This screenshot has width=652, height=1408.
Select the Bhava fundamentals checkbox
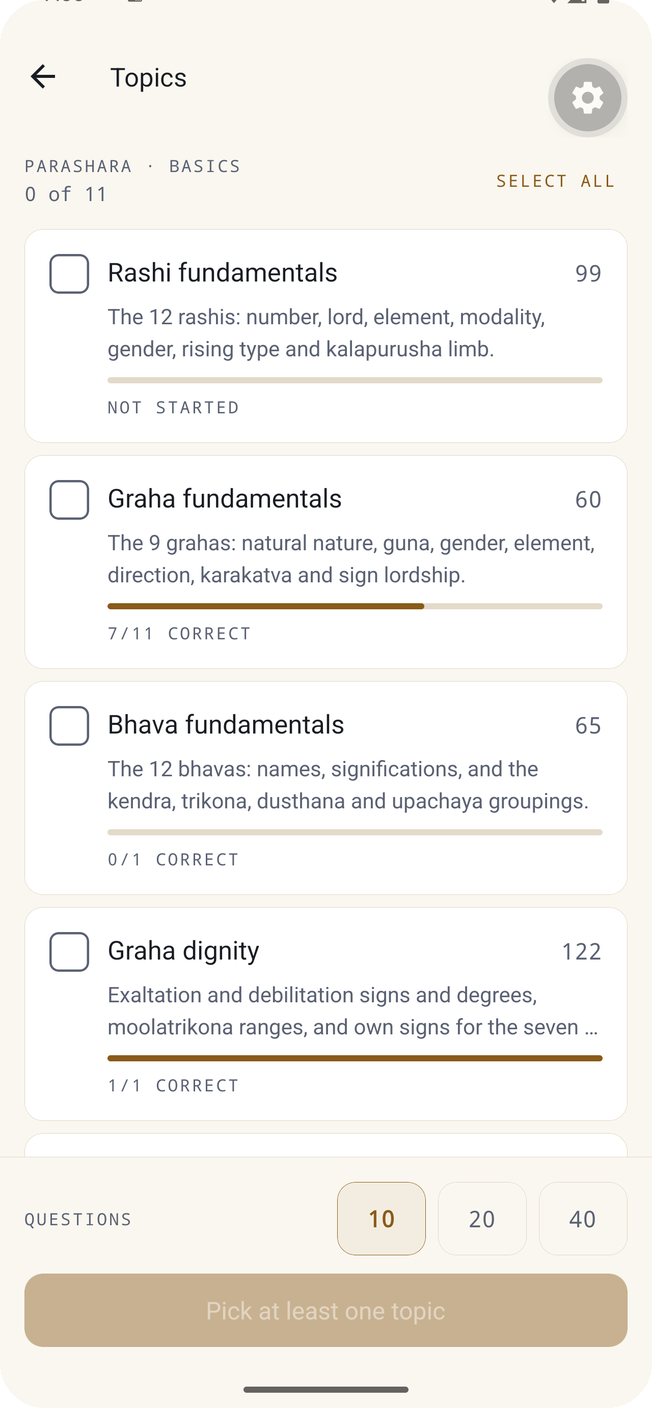(x=69, y=726)
